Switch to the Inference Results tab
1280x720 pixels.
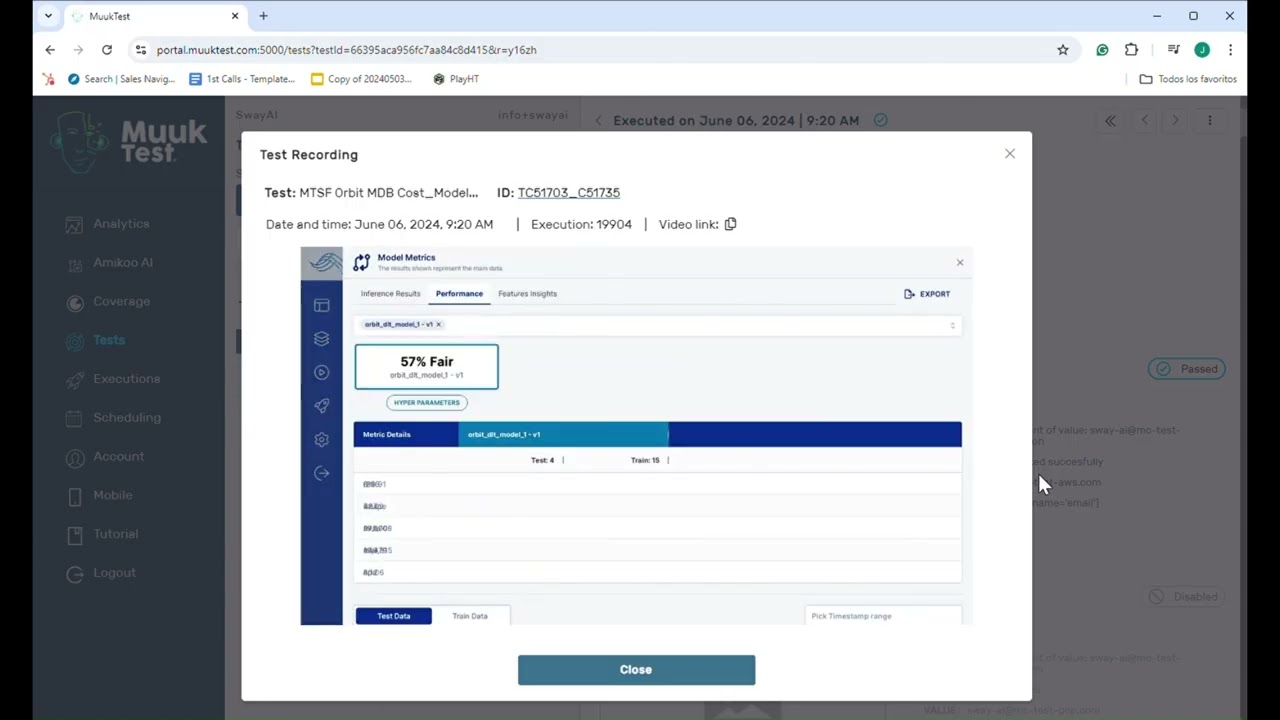[390, 294]
